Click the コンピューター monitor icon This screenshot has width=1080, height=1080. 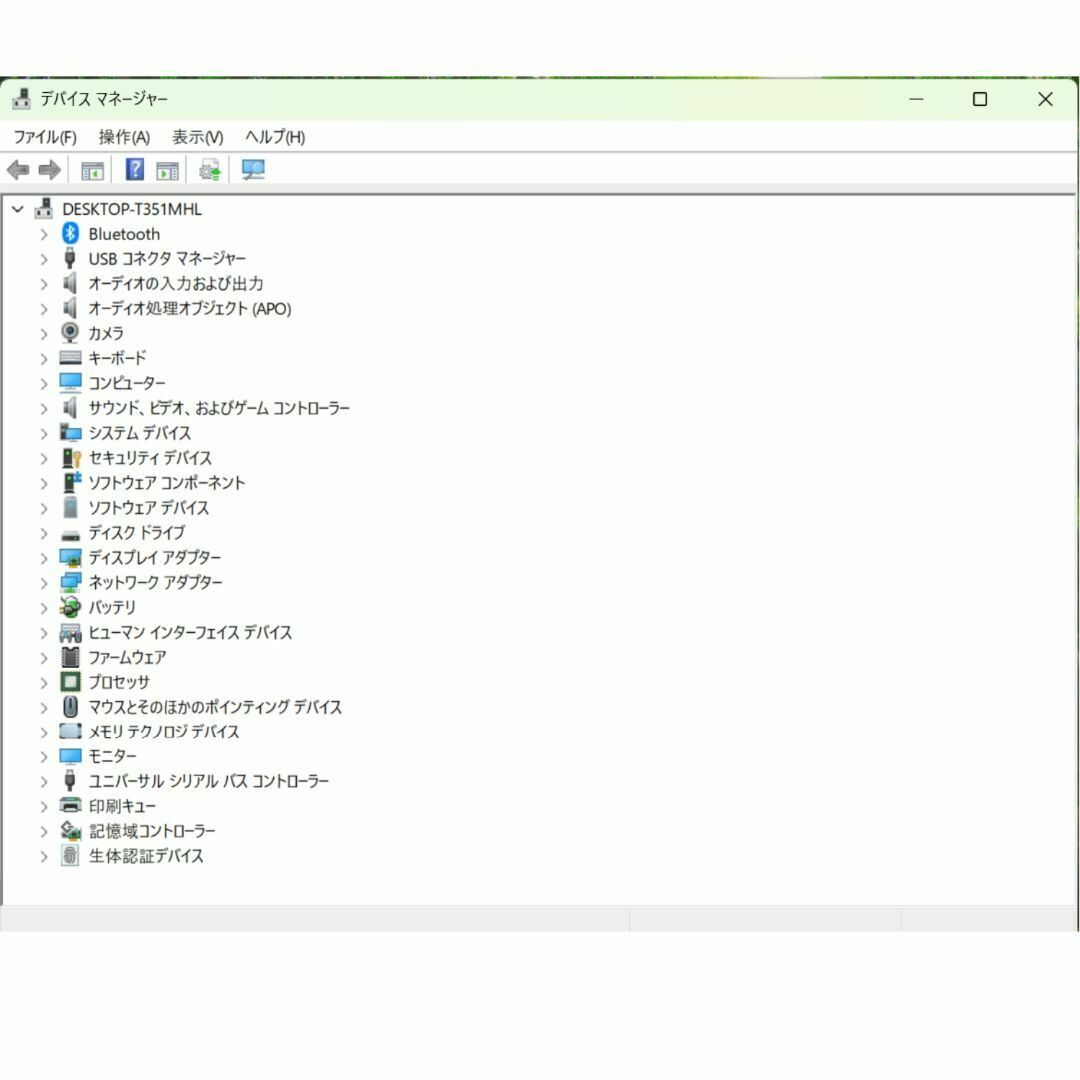[70, 382]
